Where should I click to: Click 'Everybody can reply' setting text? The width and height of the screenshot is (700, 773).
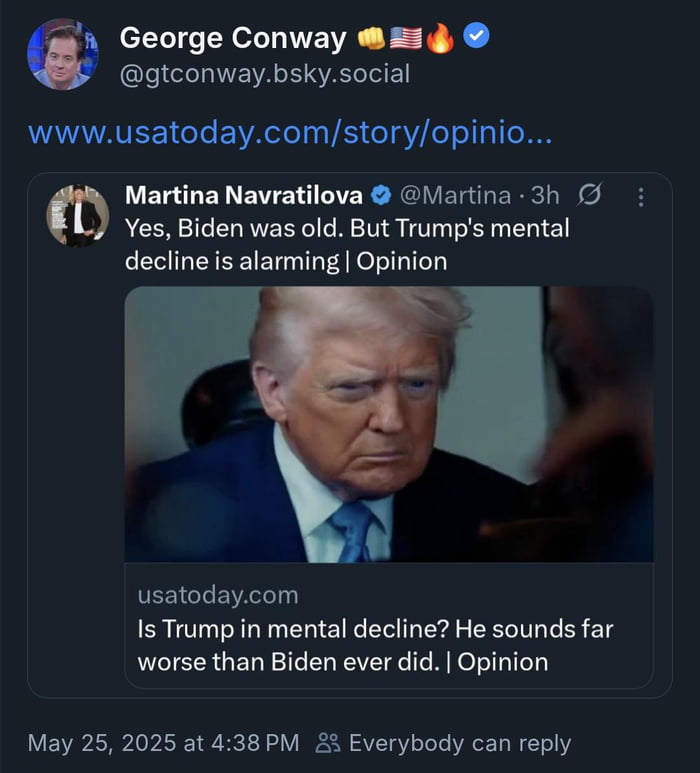coord(460,743)
